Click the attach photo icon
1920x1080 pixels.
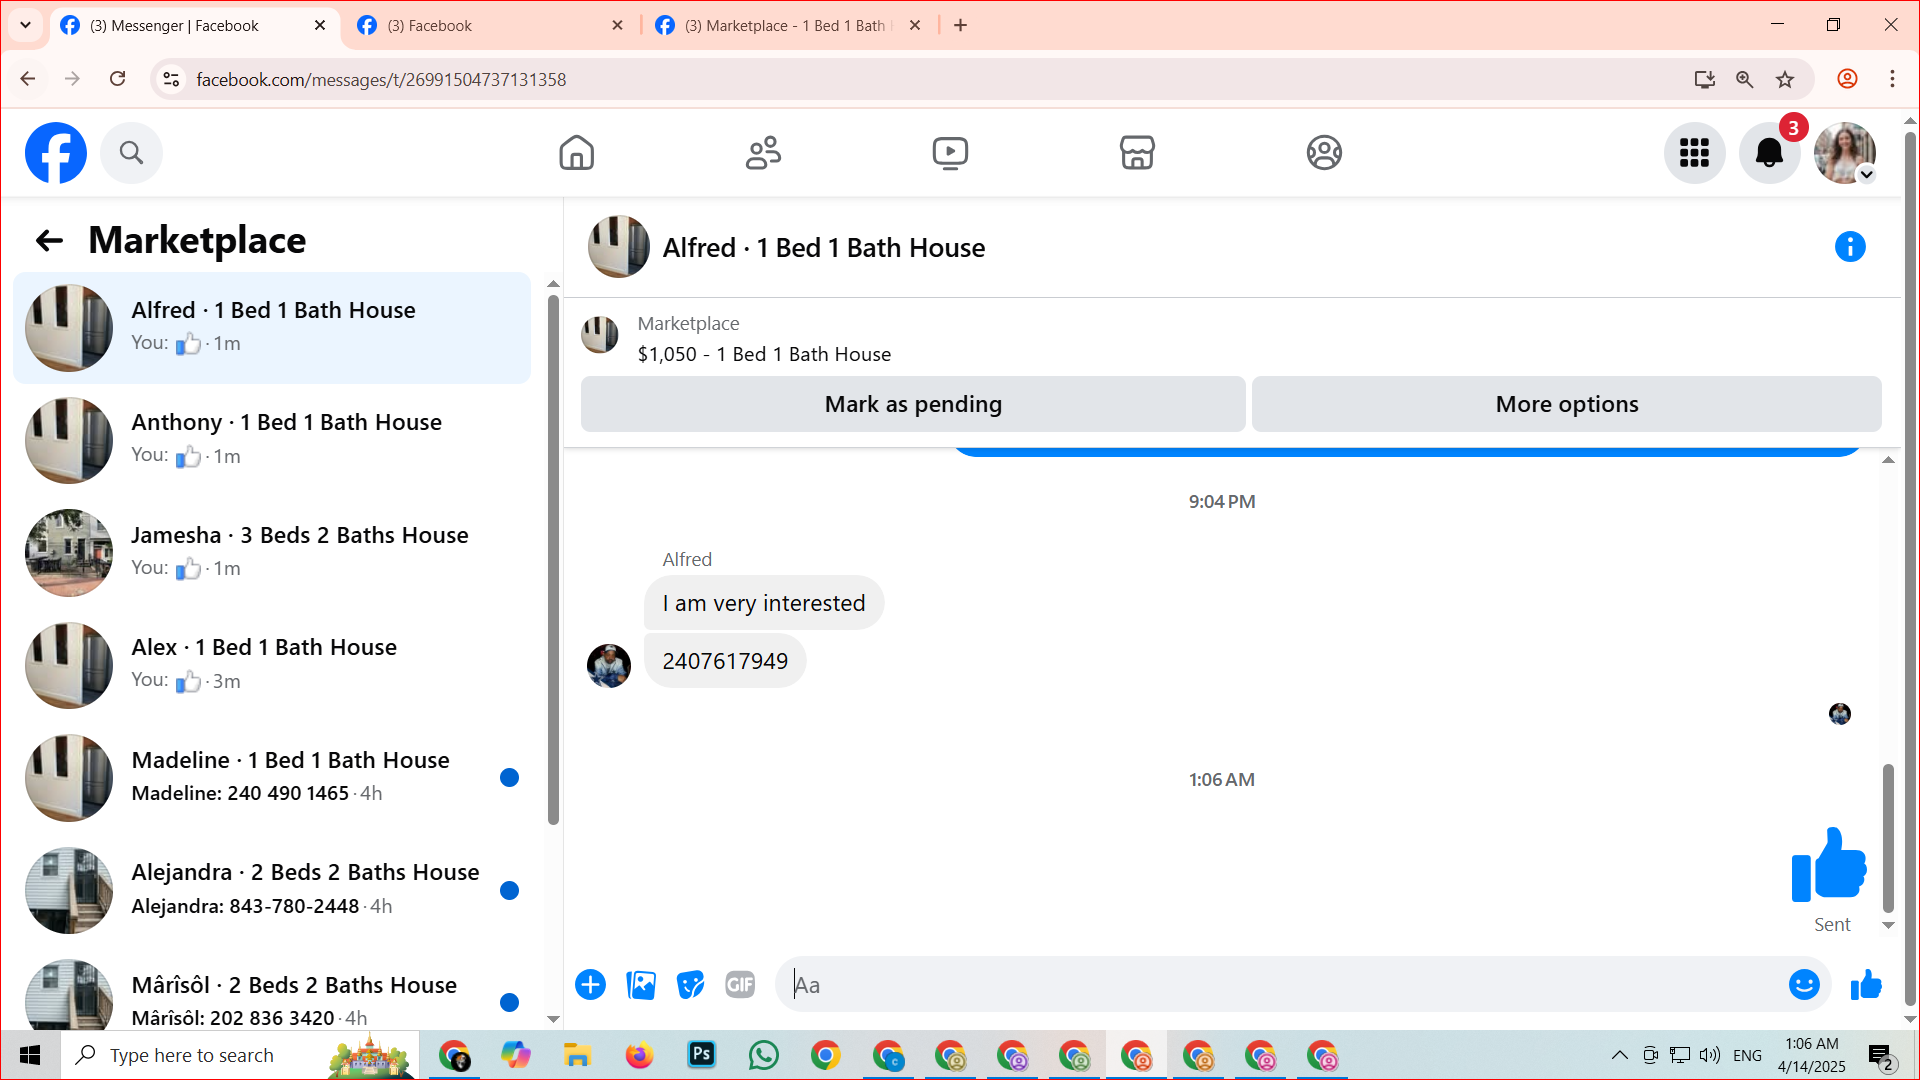pos(641,985)
